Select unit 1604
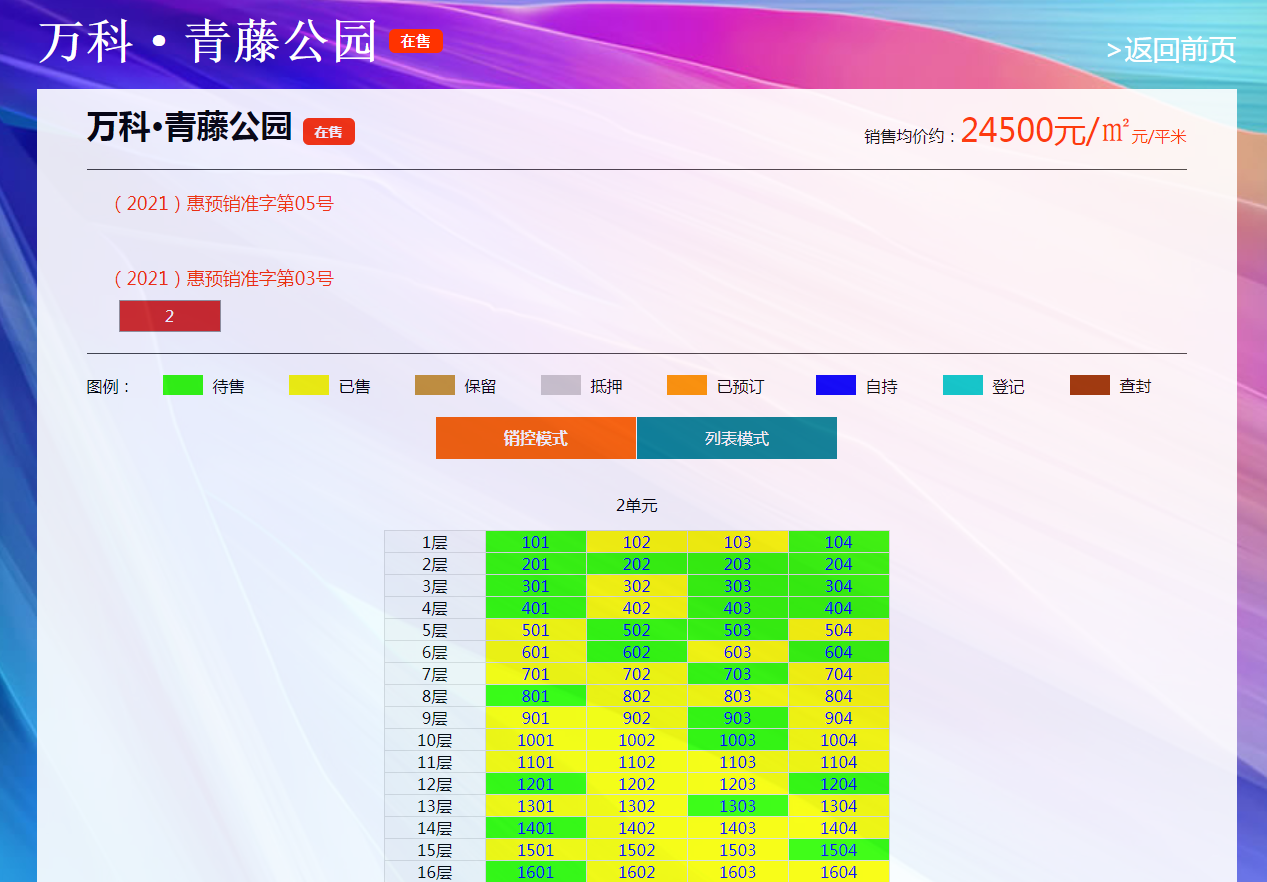Image resolution: width=1267 pixels, height=882 pixels. pyautogui.click(x=839, y=872)
